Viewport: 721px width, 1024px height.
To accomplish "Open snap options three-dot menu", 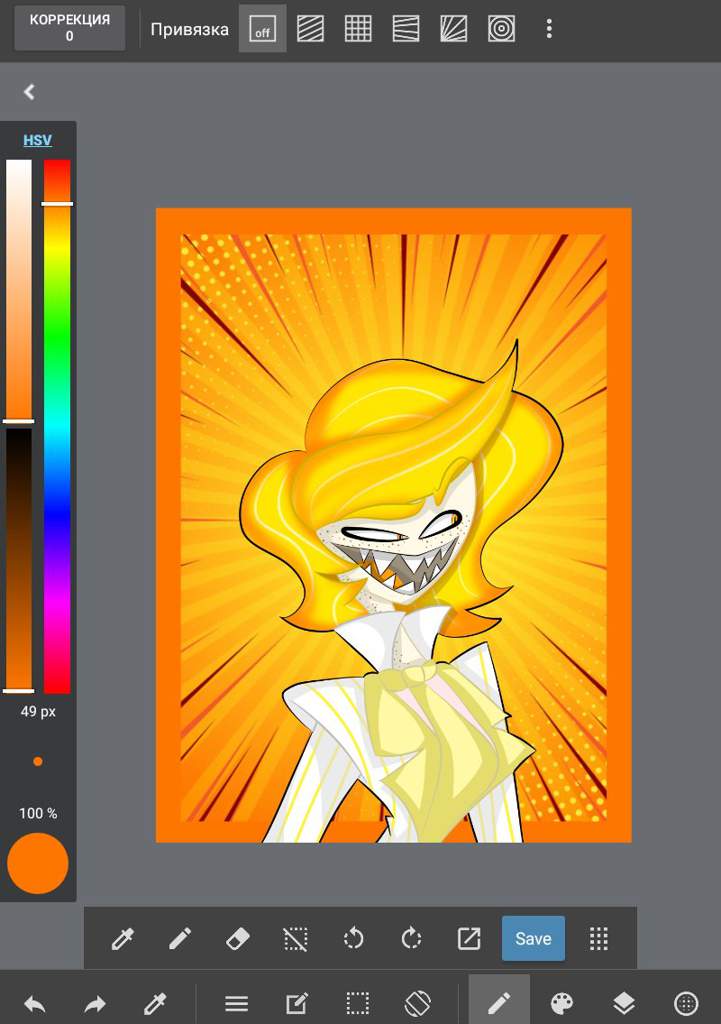I will click(x=549, y=29).
